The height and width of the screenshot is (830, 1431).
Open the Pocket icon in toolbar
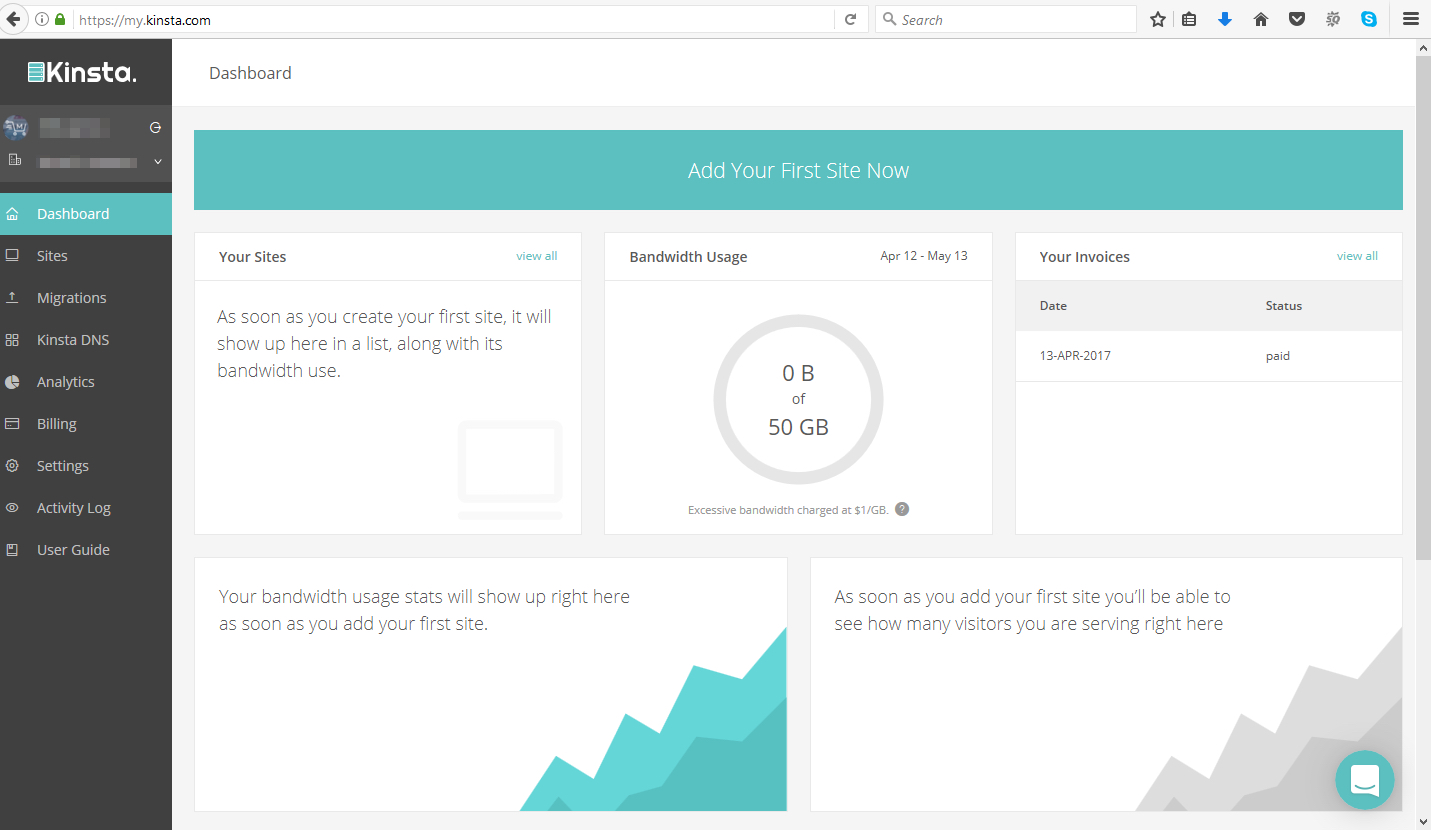coord(1297,19)
